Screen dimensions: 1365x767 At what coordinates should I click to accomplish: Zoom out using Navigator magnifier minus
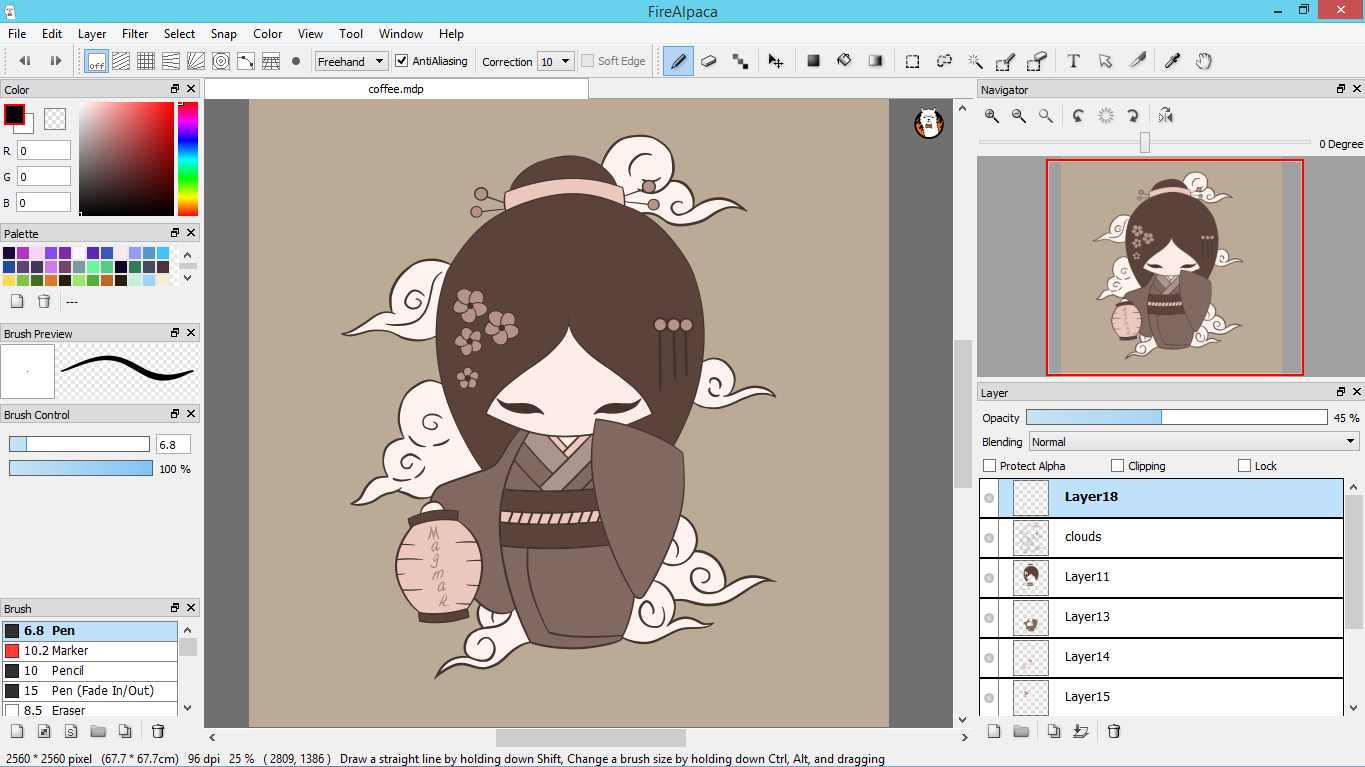click(1019, 116)
